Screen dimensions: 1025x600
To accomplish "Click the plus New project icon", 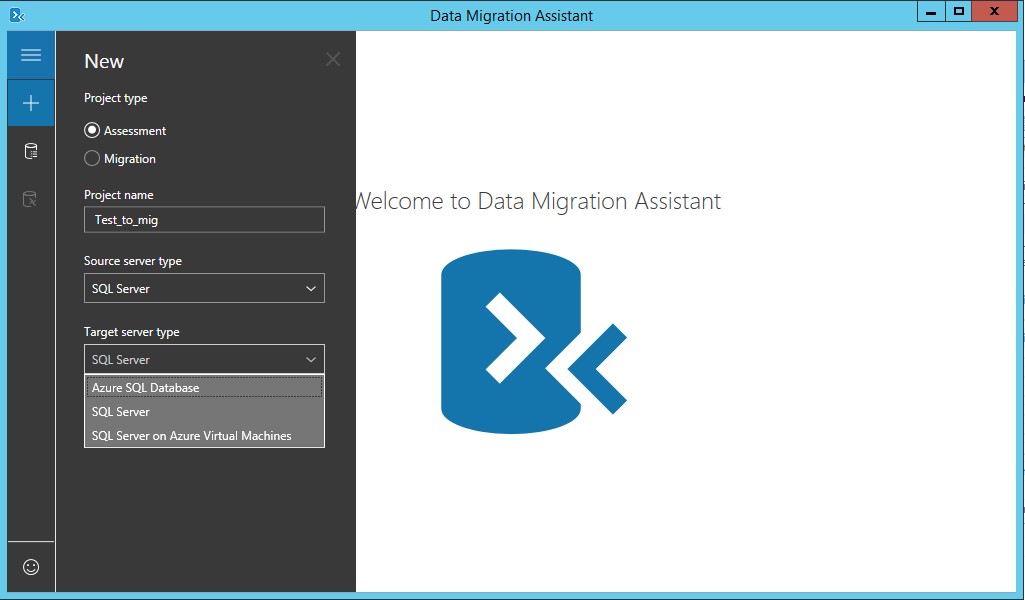I will pyautogui.click(x=31, y=103).
